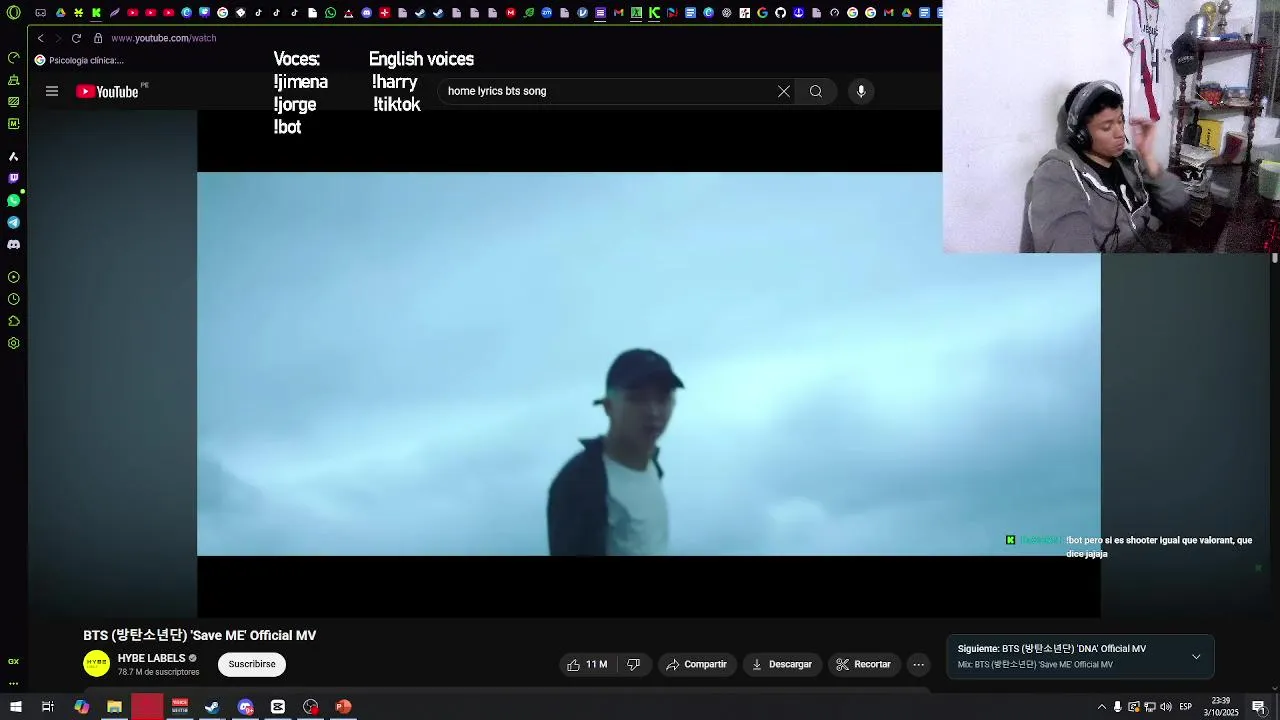Switch to the Discord browser tab
Viewport: 1280px width, 720px height.
366,13
